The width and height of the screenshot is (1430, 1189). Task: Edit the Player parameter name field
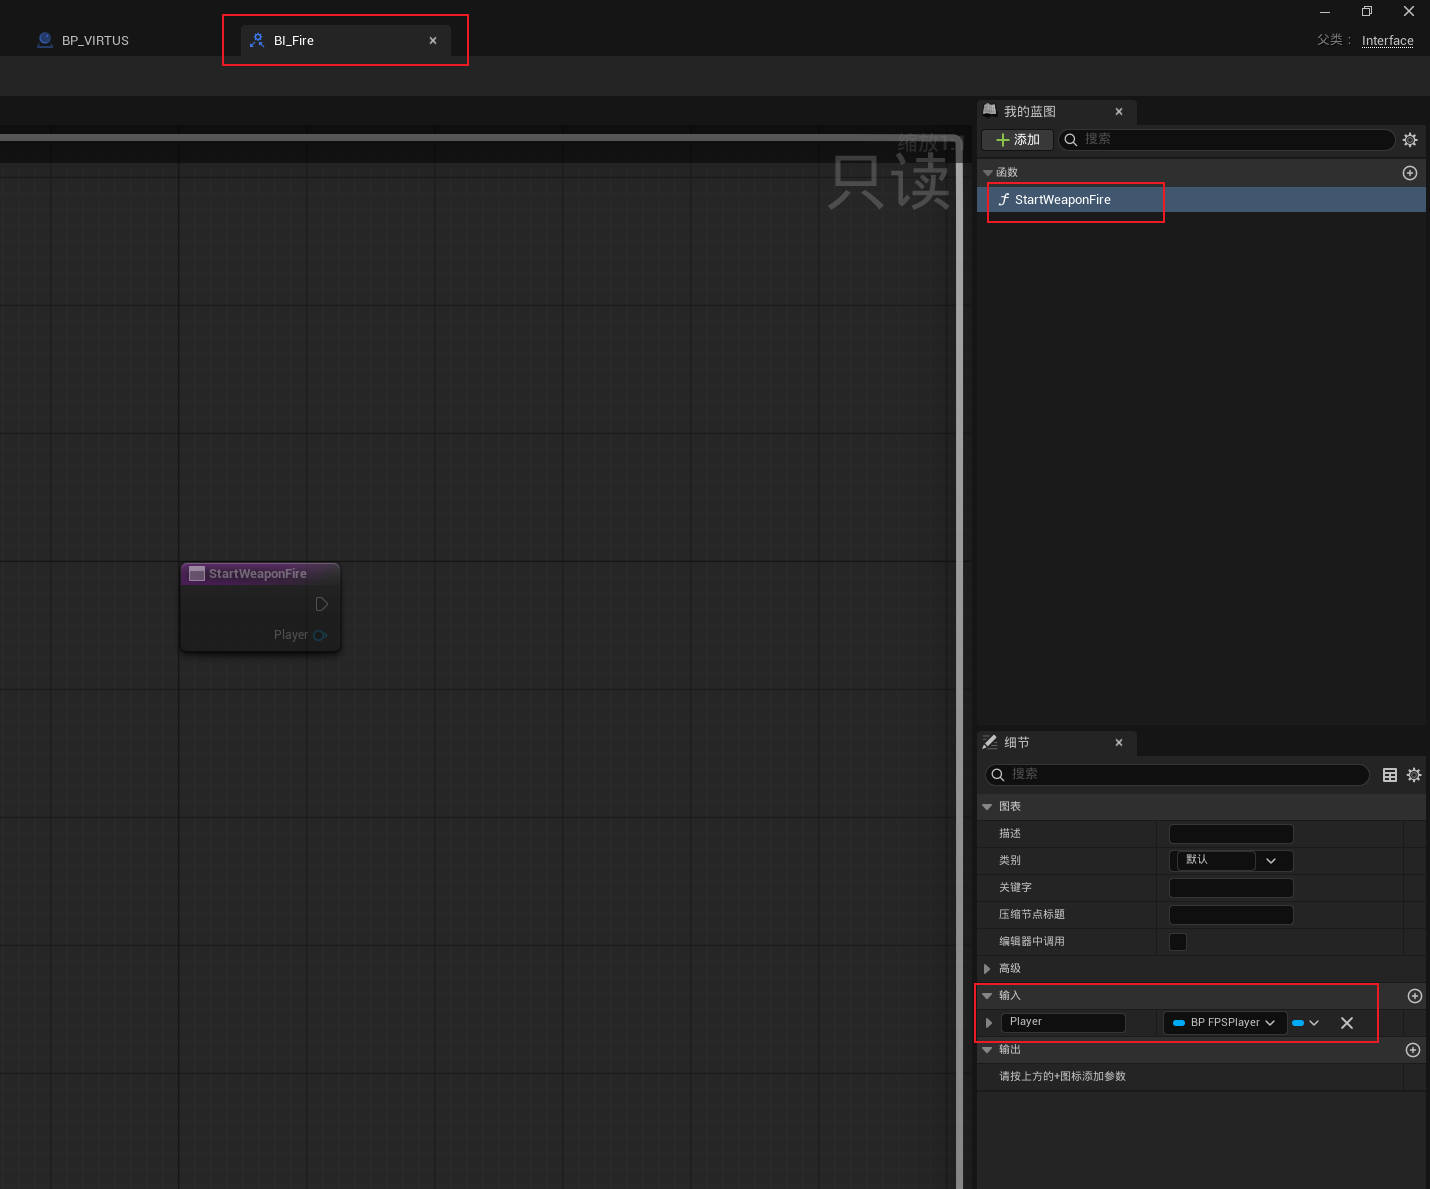(x=1063, y=1023)
